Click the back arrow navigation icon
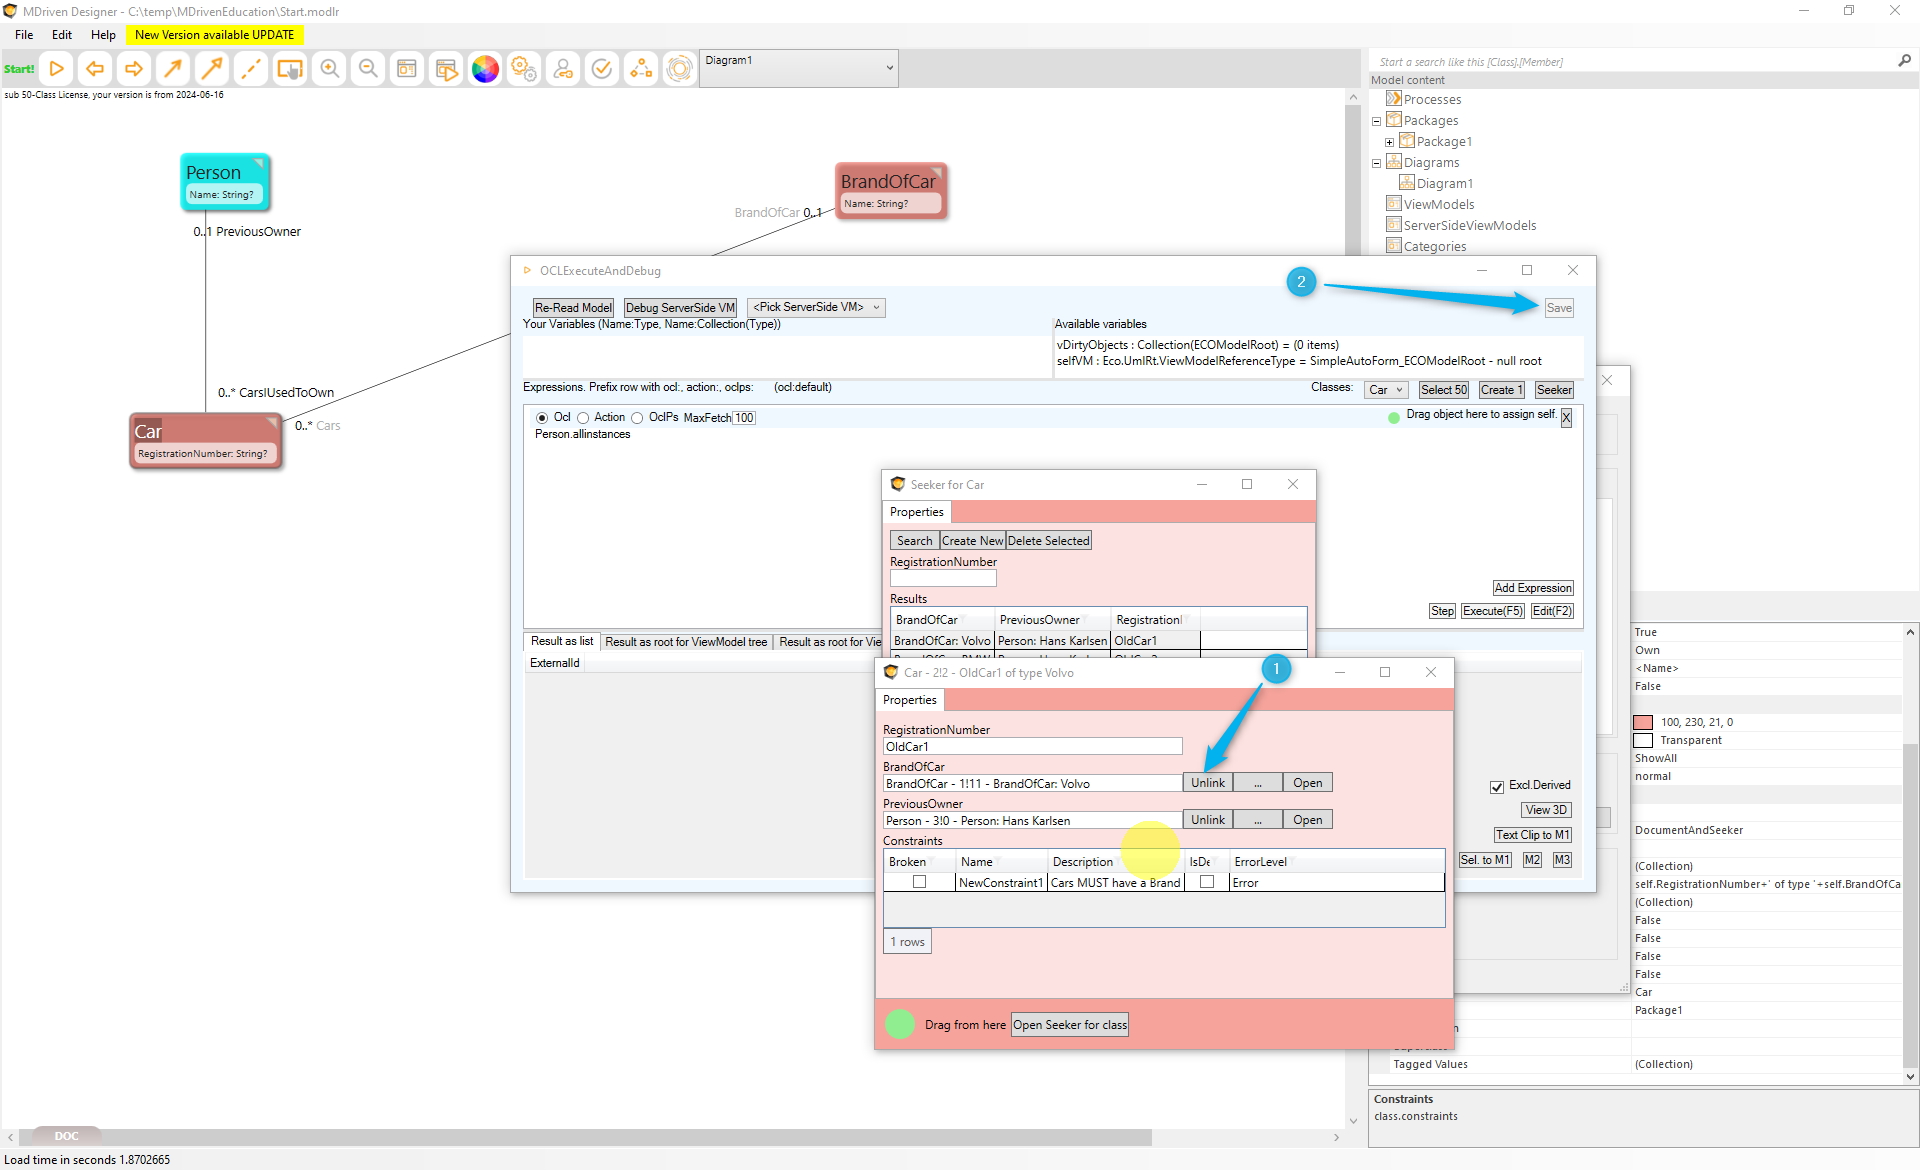Viewport: 1920px width, 1170px height. pyautogui.click(x=95, y=69)
